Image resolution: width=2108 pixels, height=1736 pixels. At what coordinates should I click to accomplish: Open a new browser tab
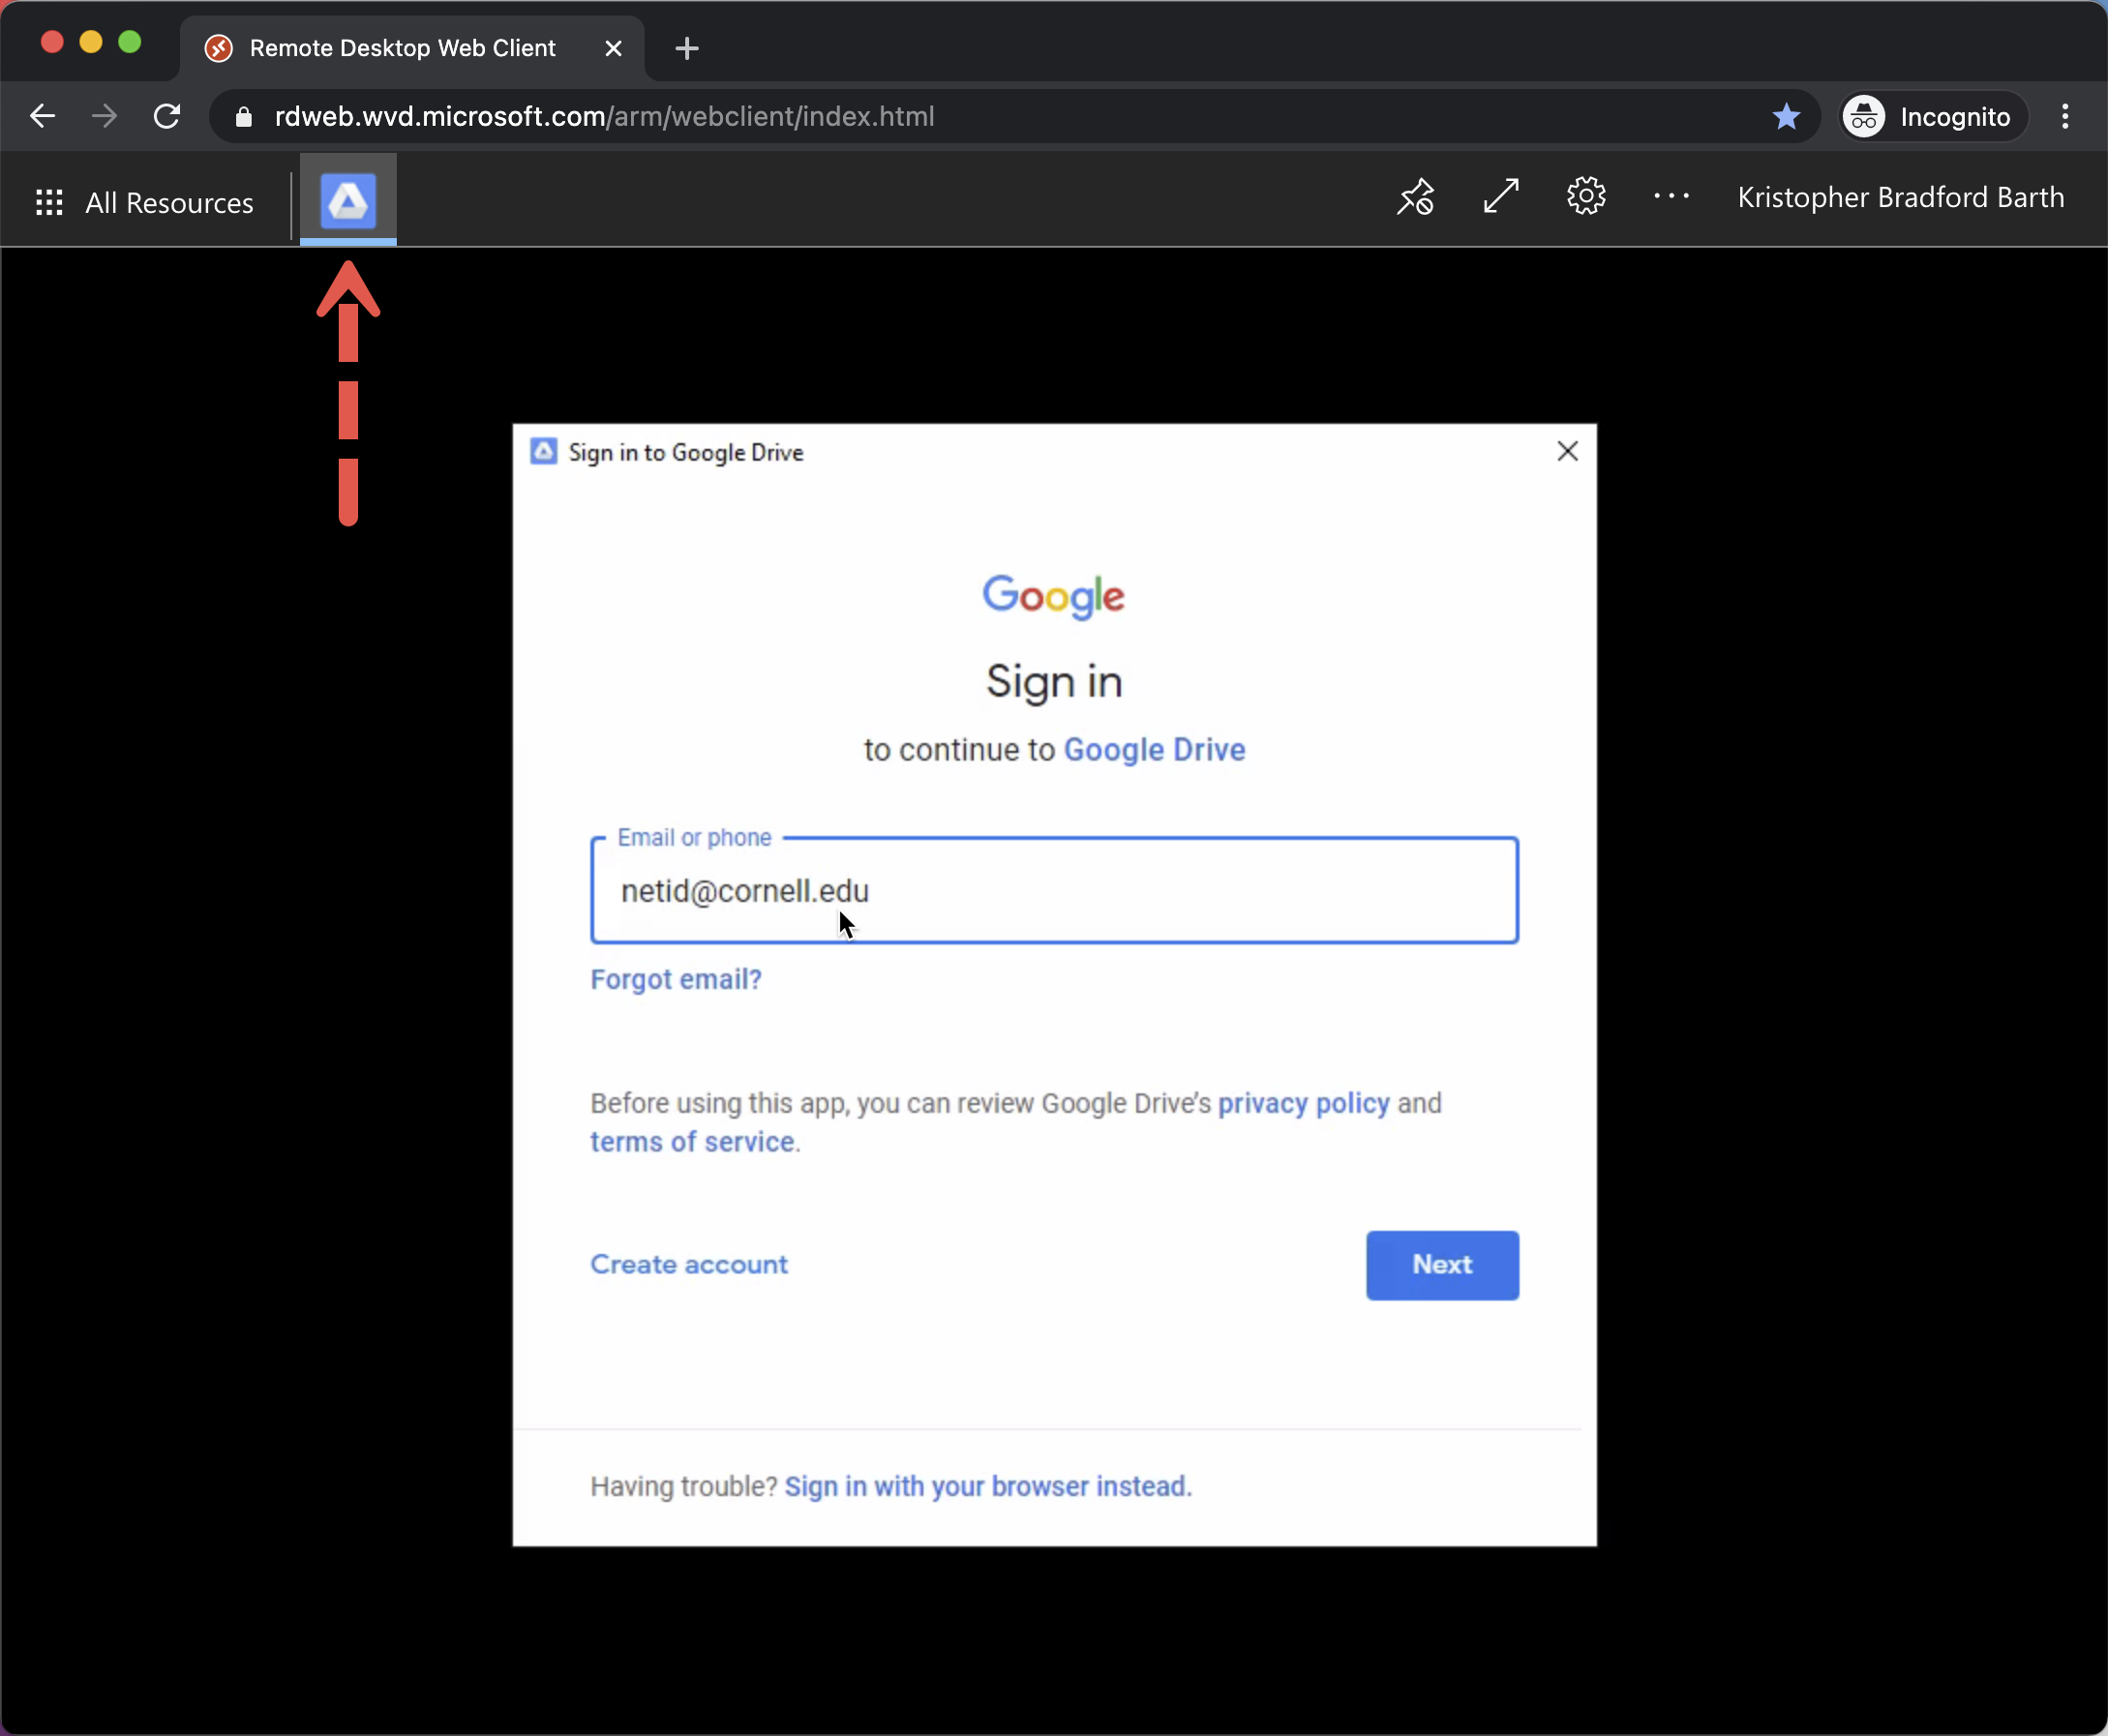[687, 48]
